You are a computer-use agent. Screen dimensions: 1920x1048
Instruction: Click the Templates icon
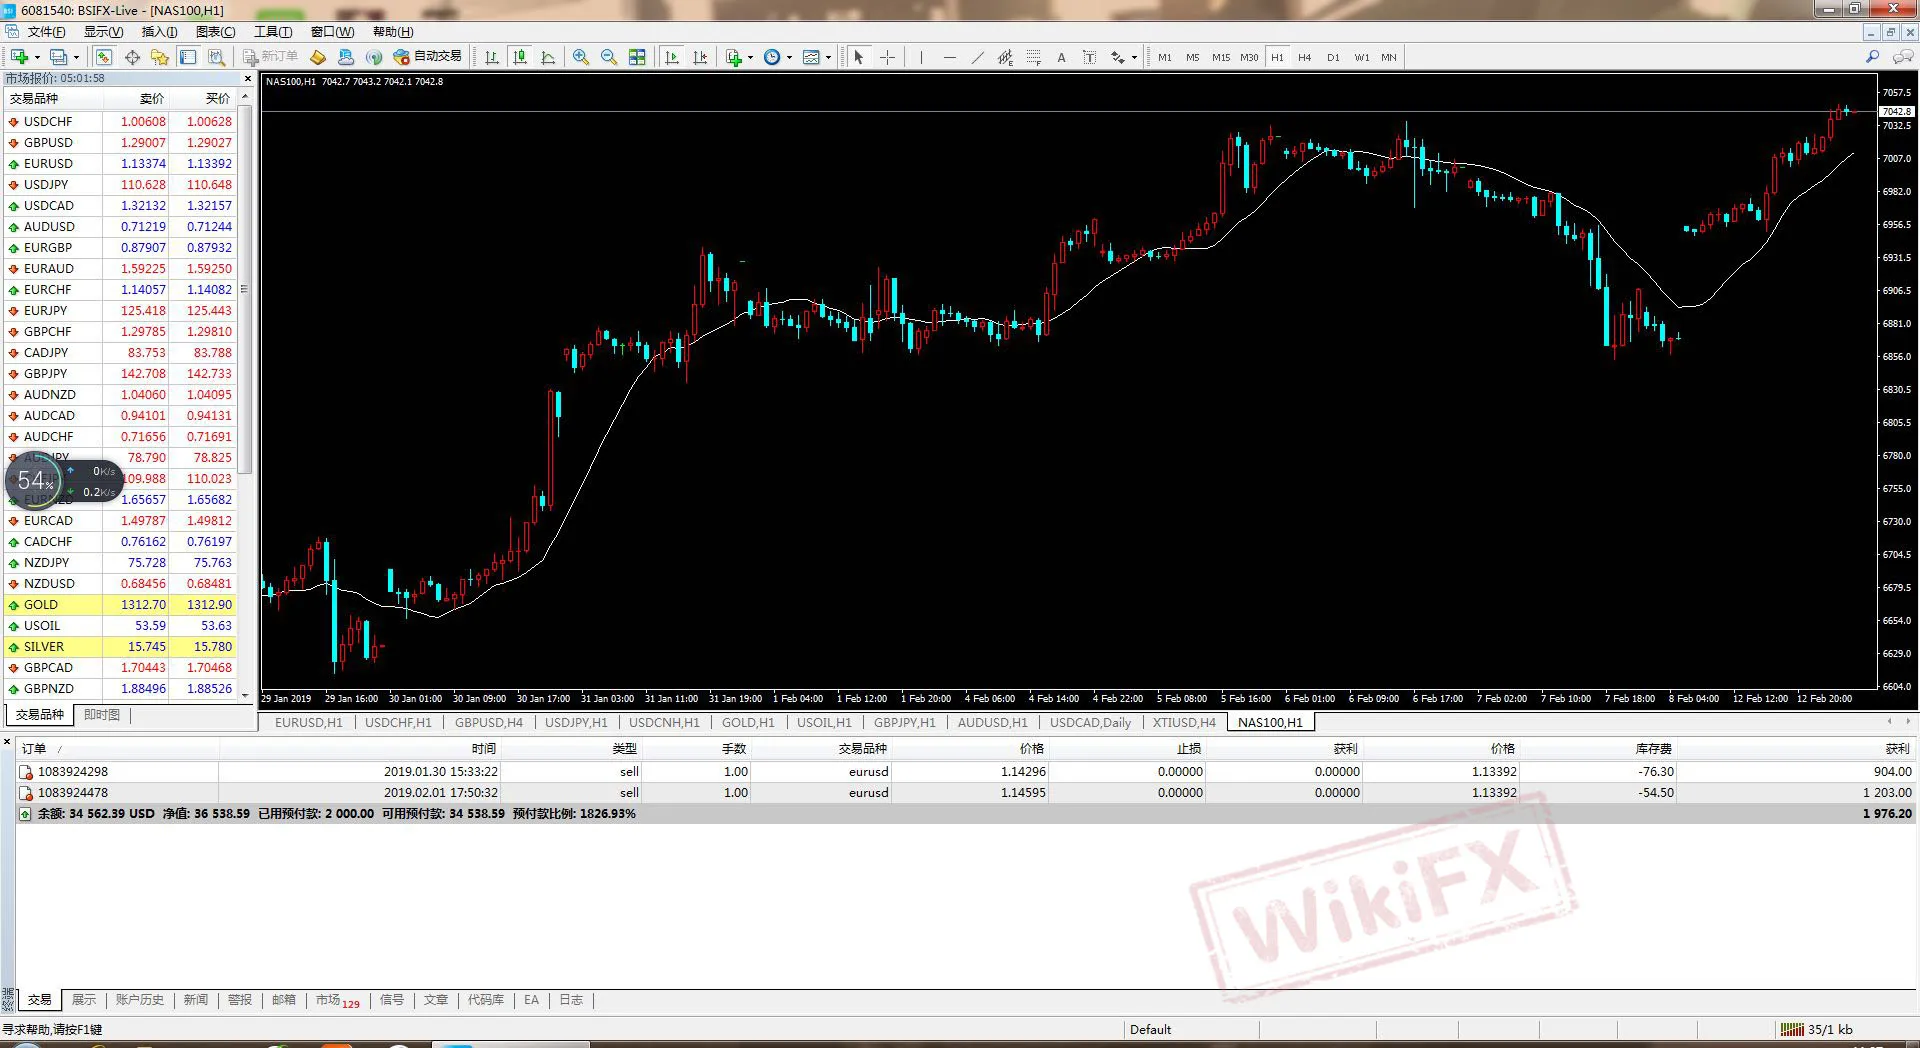click(812, 57)
